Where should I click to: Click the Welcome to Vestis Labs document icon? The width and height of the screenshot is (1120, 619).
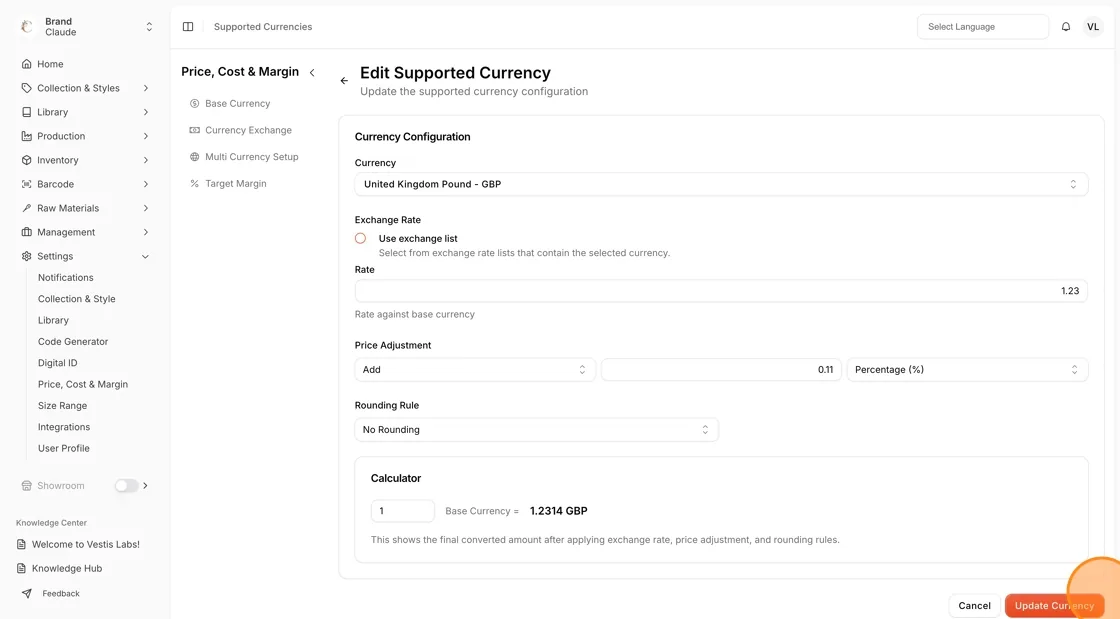[x=21, y=544]
